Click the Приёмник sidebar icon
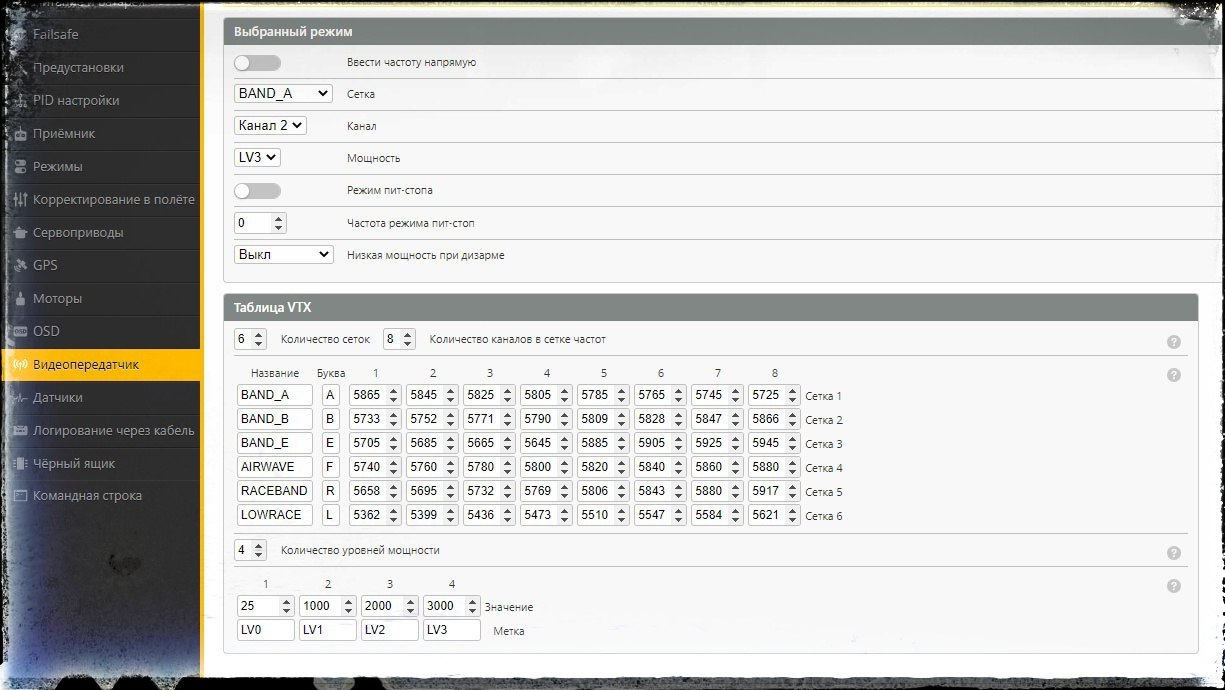 click(x=20, y=134)
